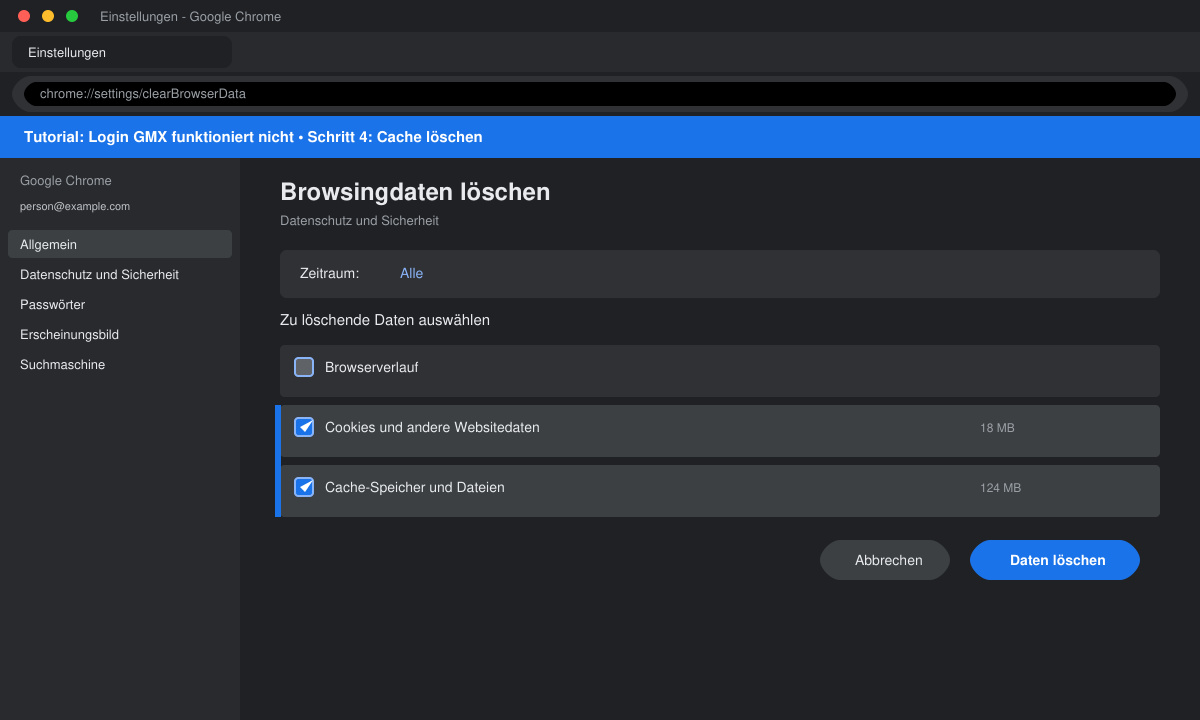Focus the chrome://settings address bar
1200x720 pixels.
pos(600,94)
